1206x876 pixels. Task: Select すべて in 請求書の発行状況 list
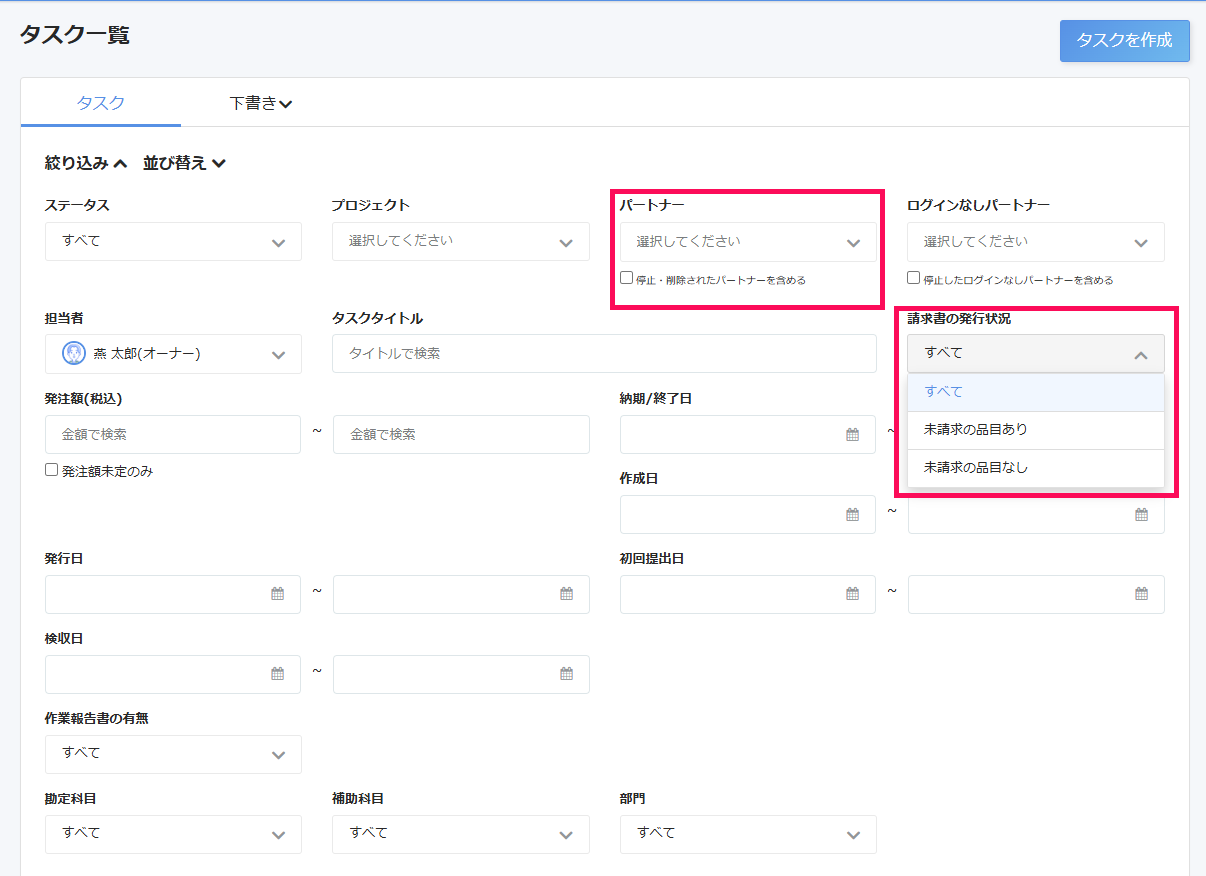click(x=1036, y=392)
